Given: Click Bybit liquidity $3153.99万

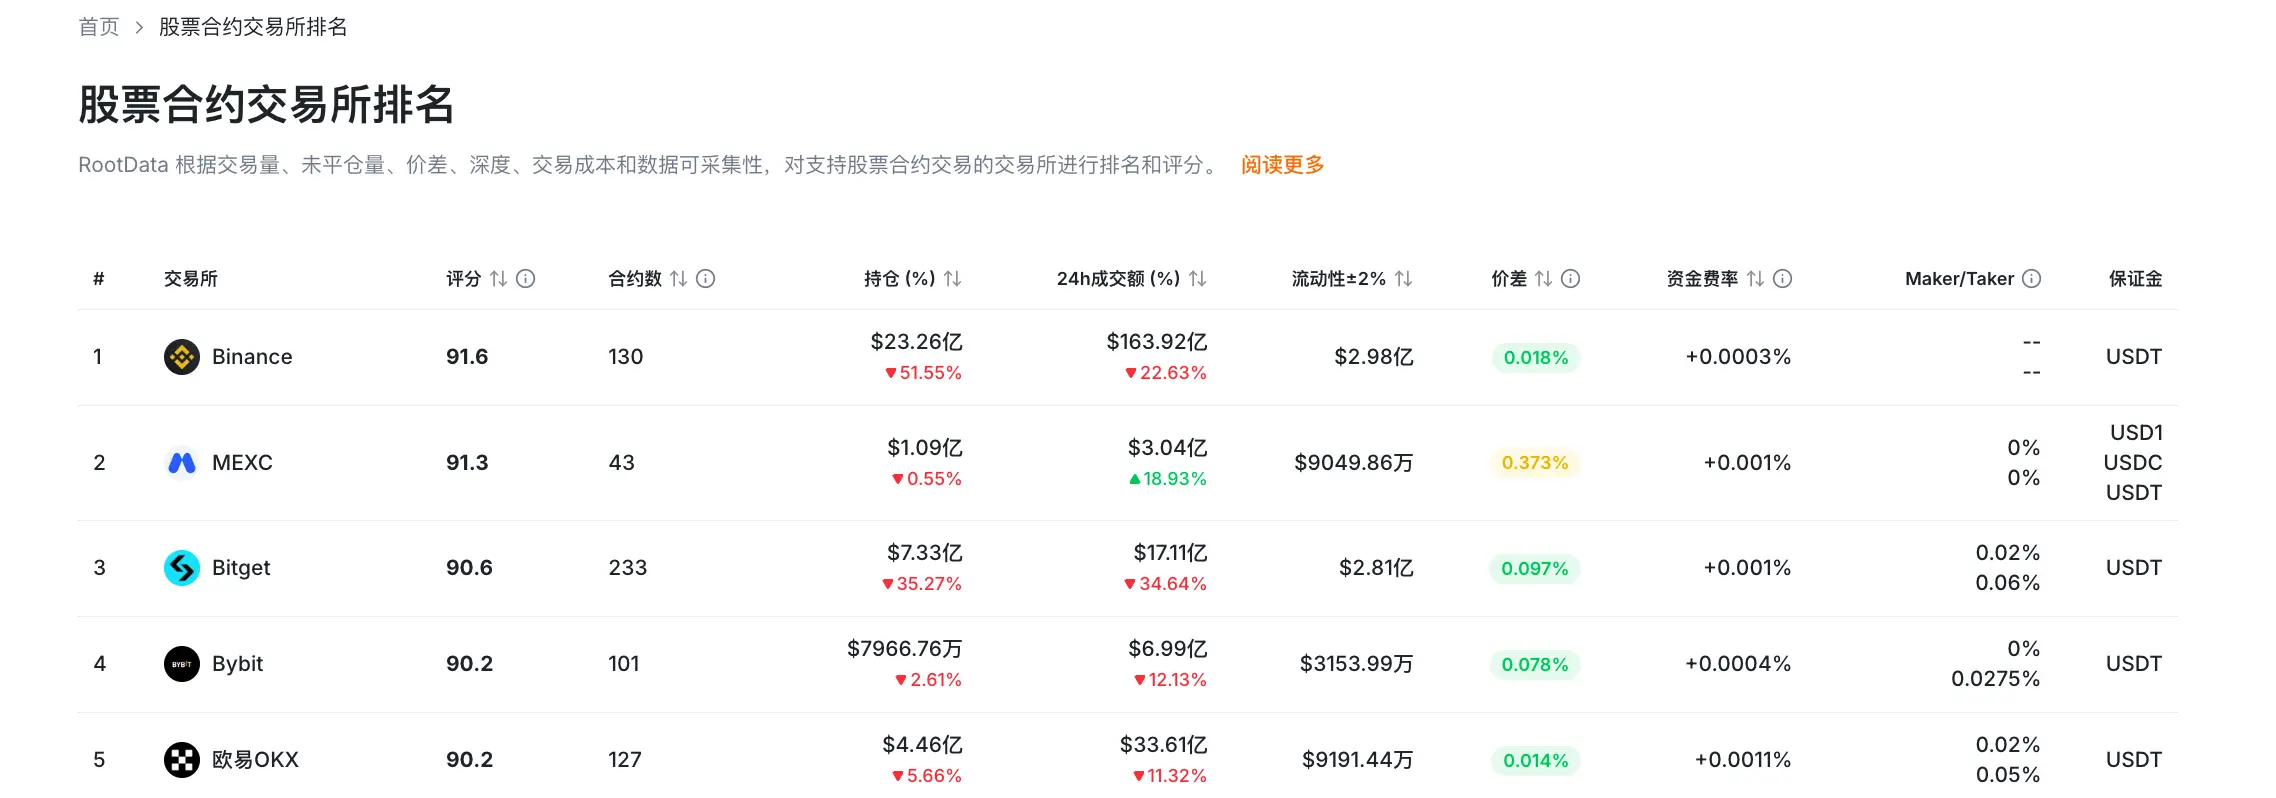Looking at the screenshot, I should point(1356,664).
